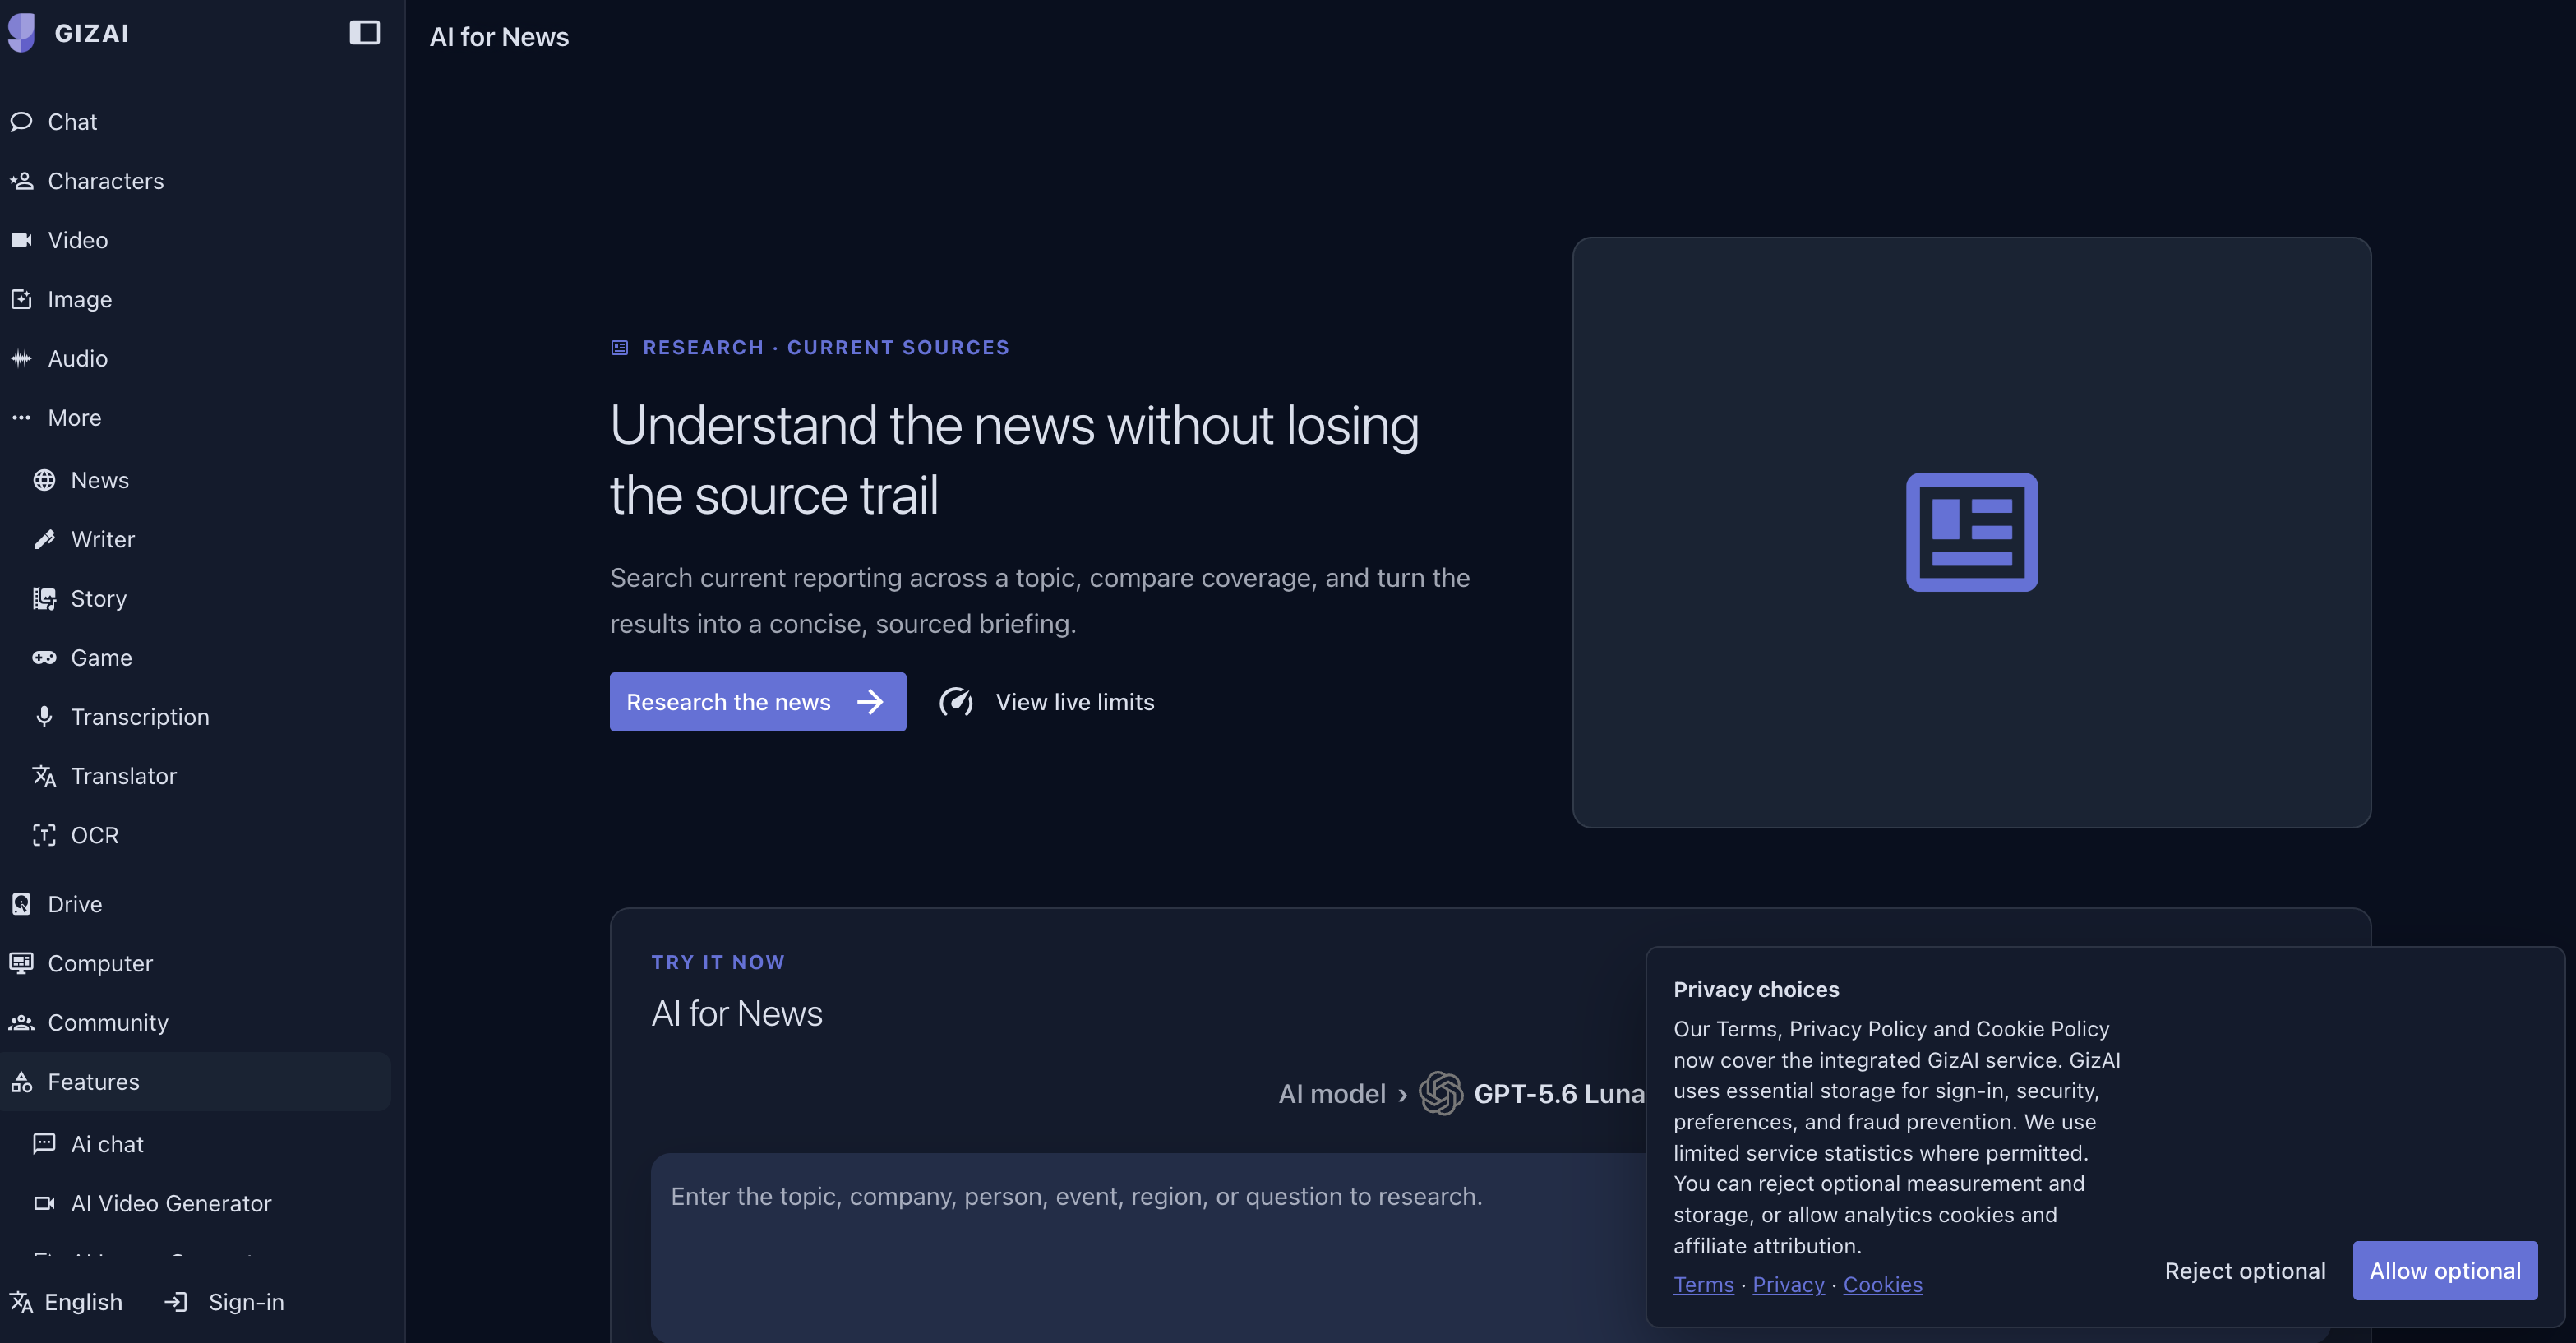
Task: Click the Research the news button
Action: coord(758,702)
